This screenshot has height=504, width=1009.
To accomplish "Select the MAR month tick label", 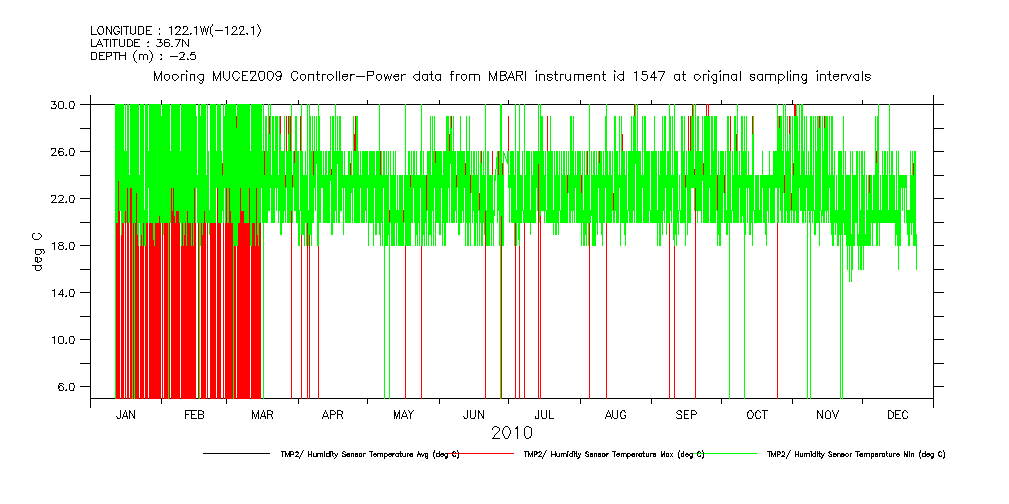I will [262, 414].
